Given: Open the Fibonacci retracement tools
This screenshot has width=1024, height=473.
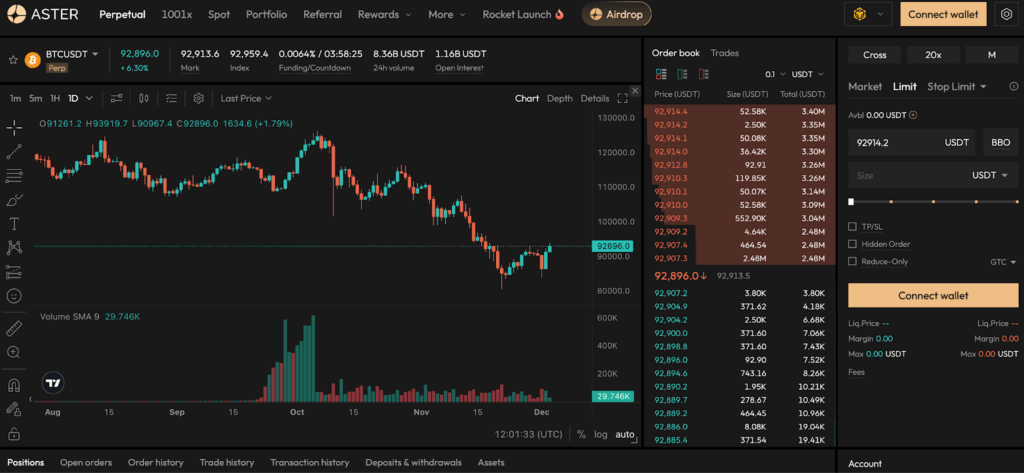Looking at the screenshot, I should tap(14, 176).
